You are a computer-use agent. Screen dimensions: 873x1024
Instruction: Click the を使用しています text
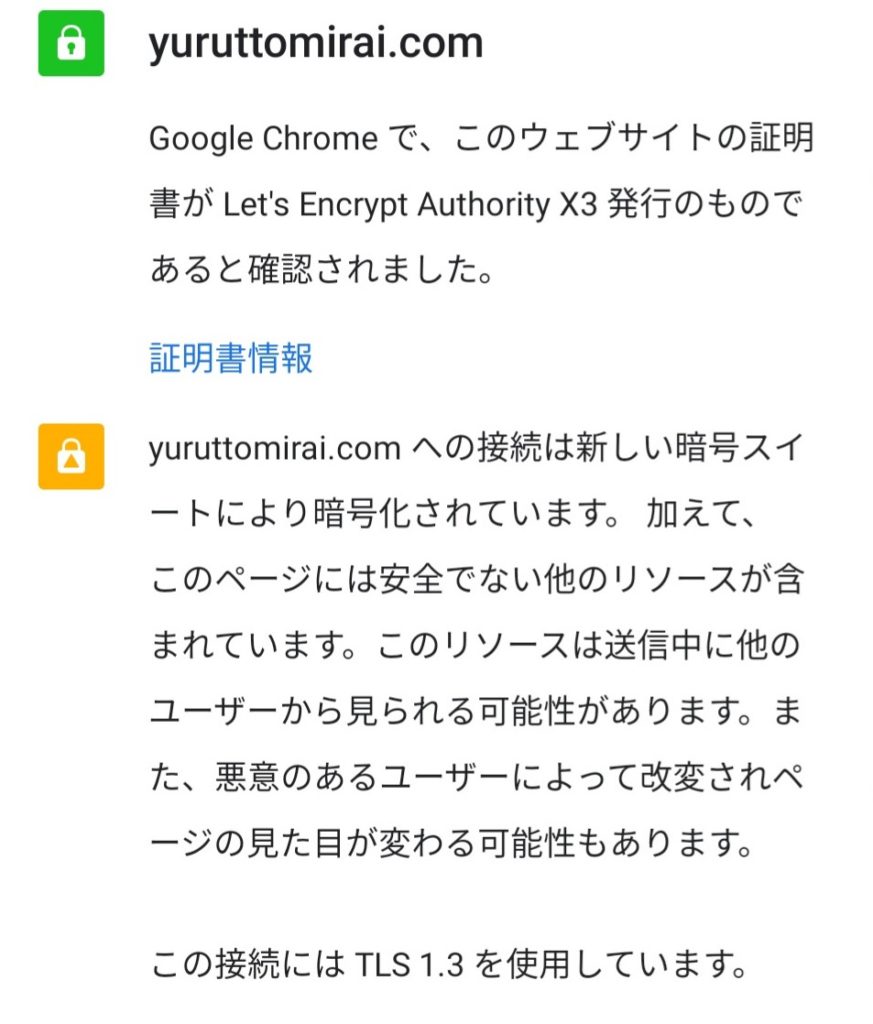pyautogui.click(x=611, y=965)
